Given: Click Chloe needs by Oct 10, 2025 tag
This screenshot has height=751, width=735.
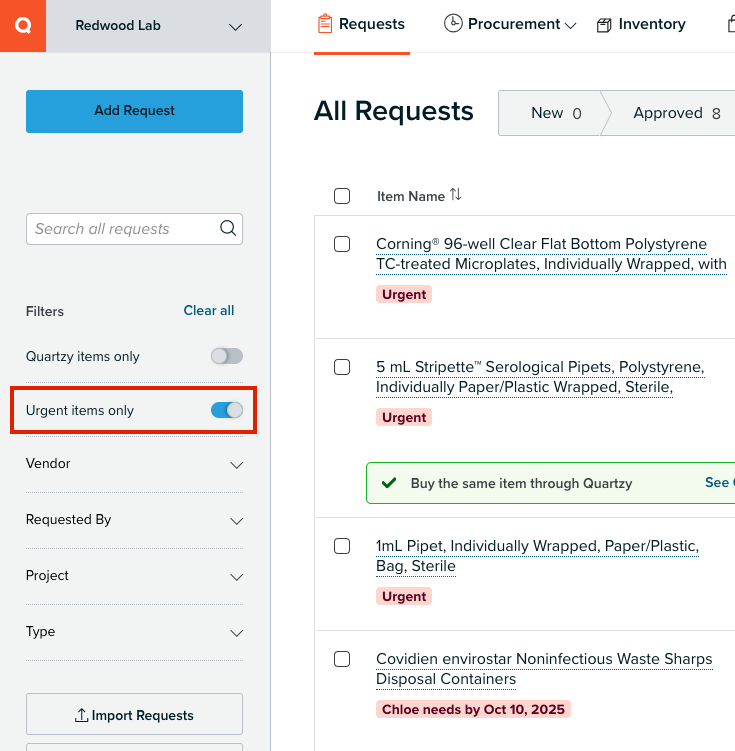Looking at the screenshot, I should tap(473, 709).
